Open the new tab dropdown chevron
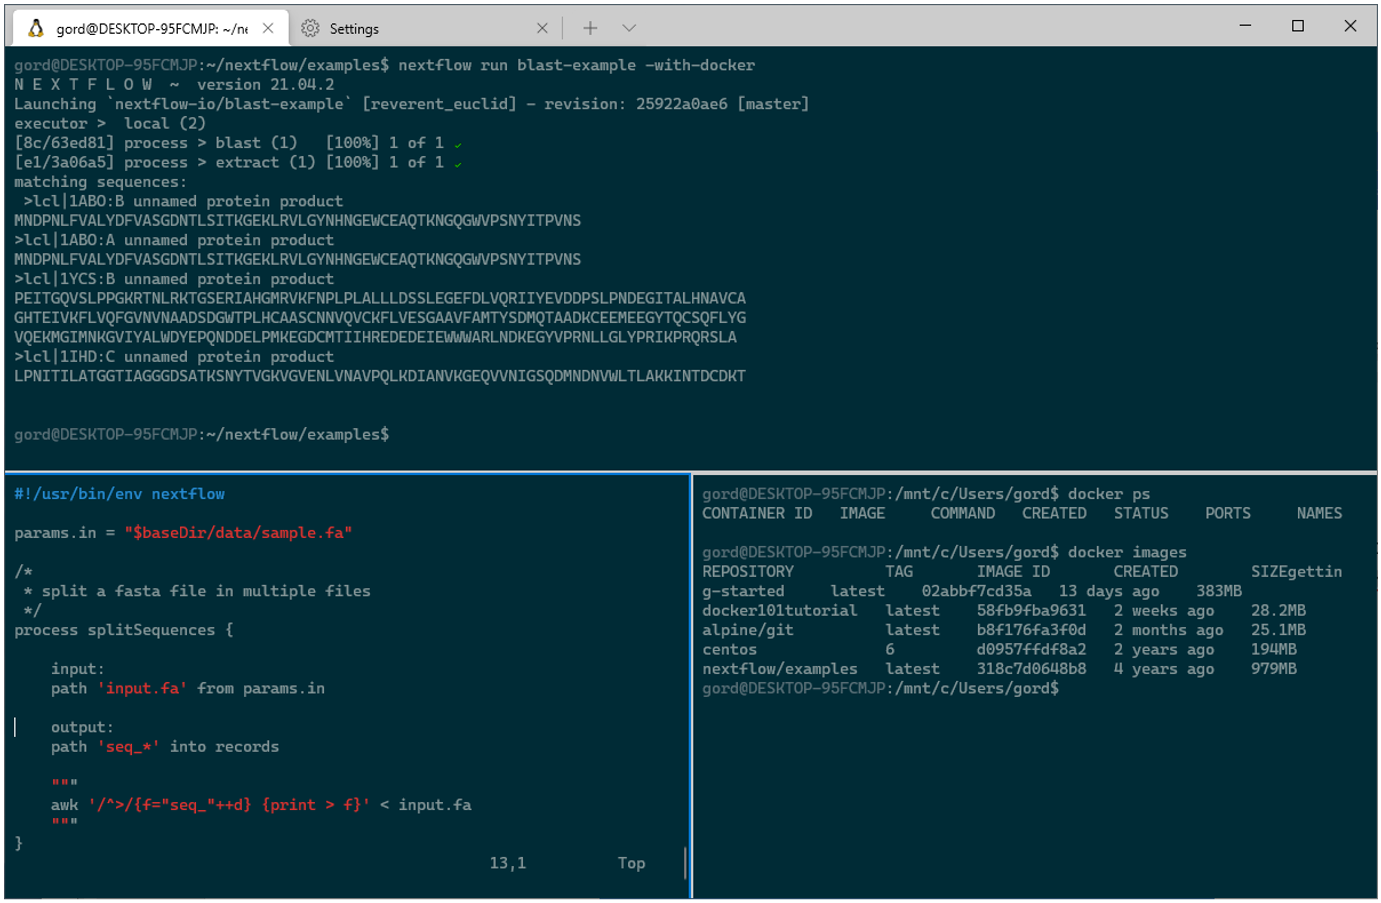 (630, 28)
